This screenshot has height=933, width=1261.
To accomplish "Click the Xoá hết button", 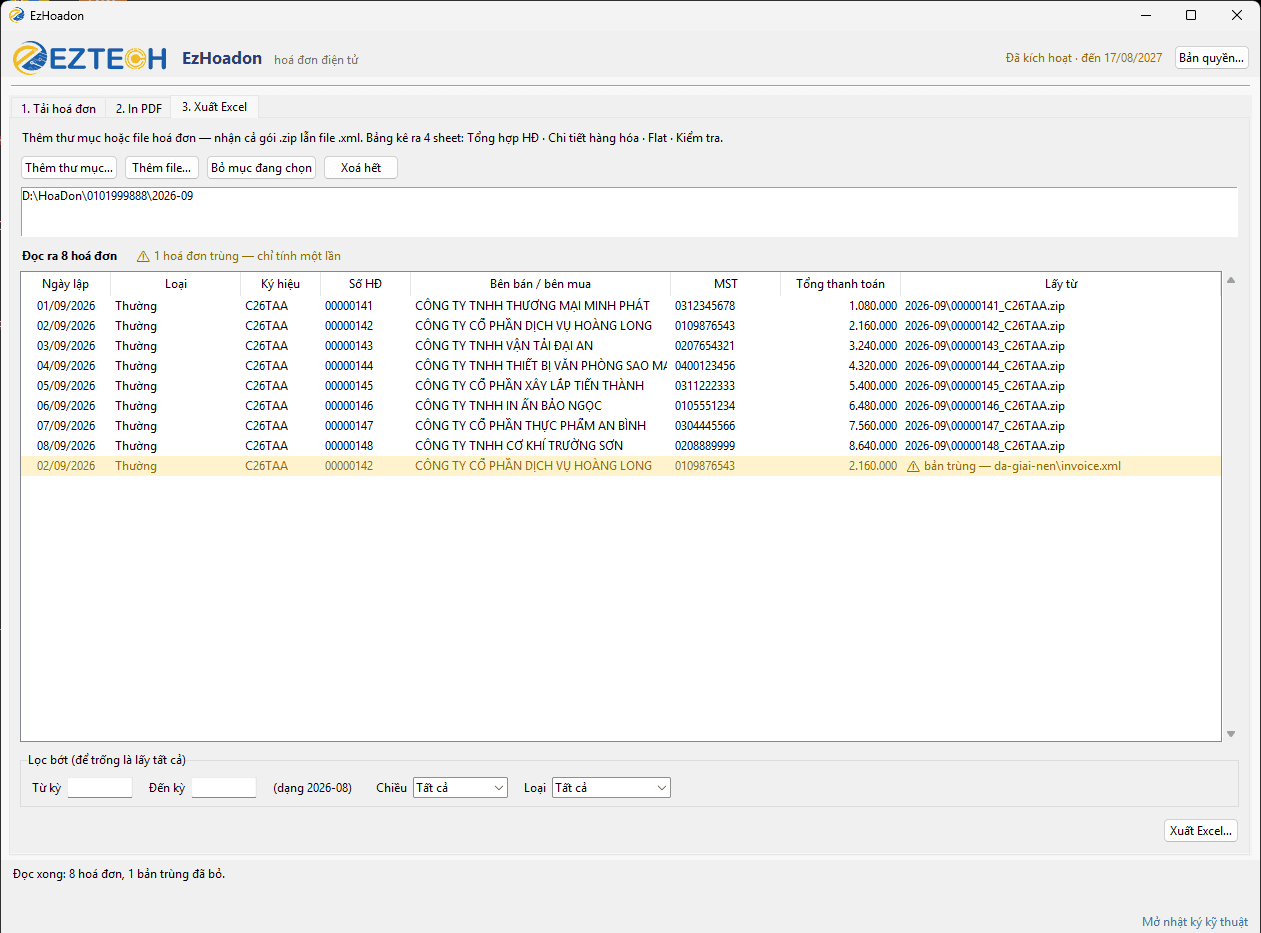I will point(361,168).
